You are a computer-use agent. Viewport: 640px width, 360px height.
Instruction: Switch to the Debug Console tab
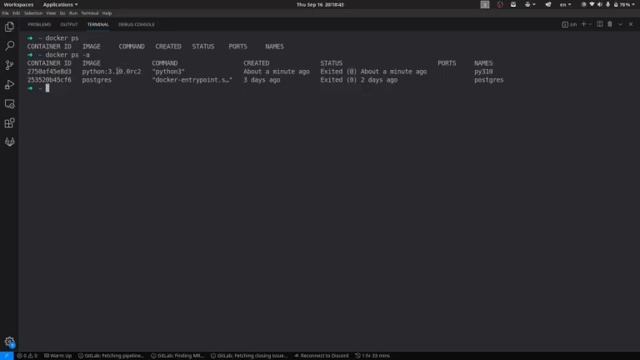pos(136,24)
